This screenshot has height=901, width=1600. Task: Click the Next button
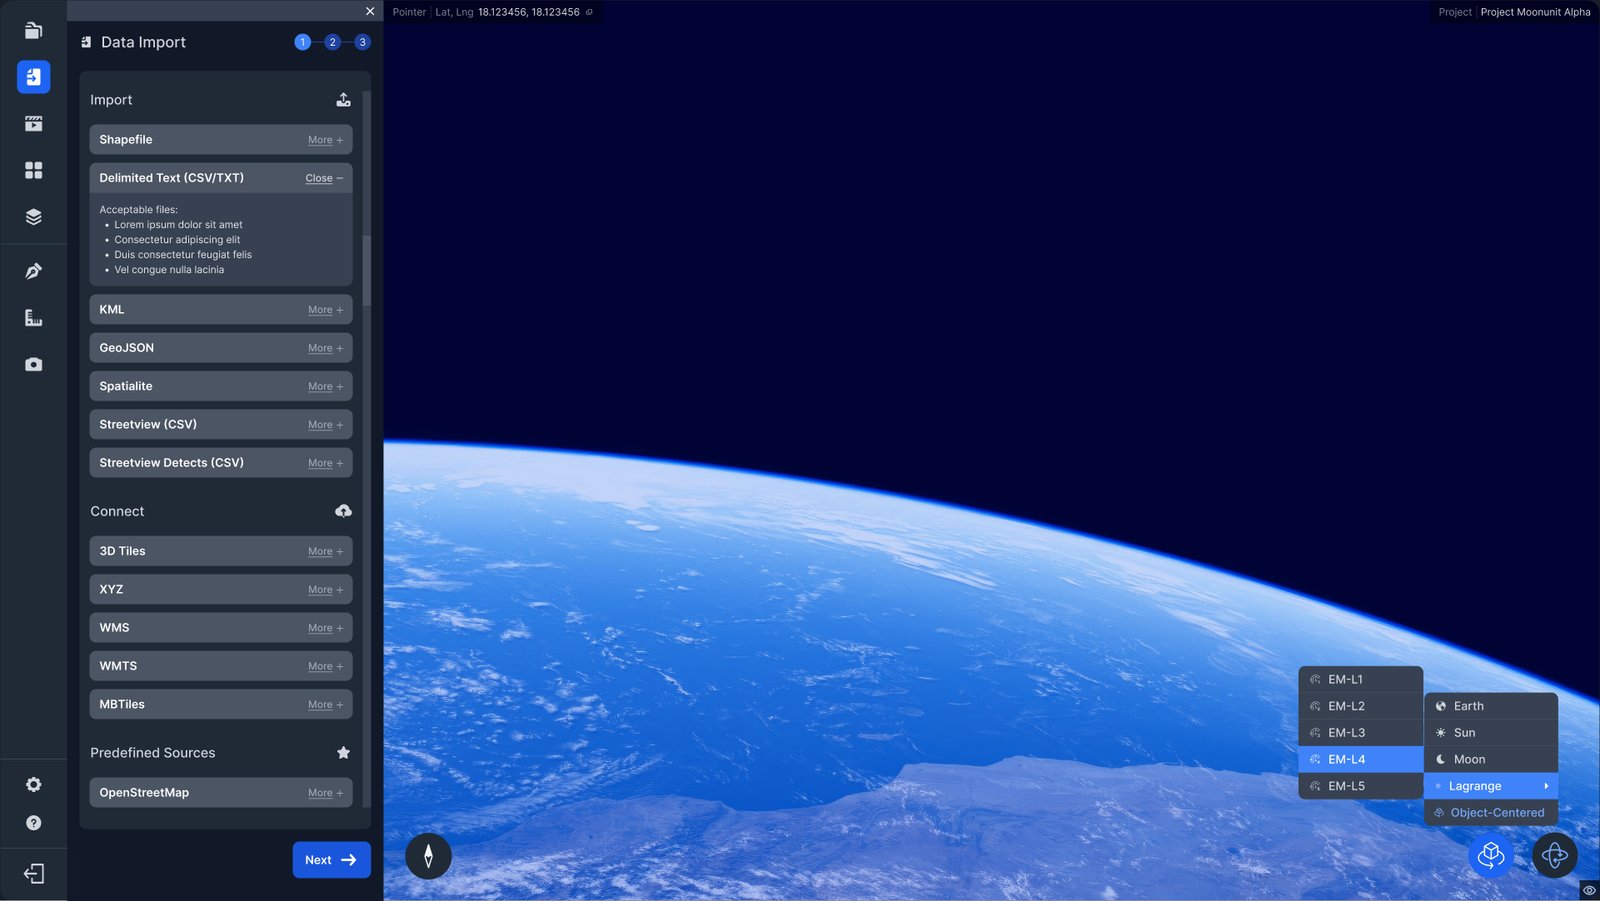pos(331,860)
